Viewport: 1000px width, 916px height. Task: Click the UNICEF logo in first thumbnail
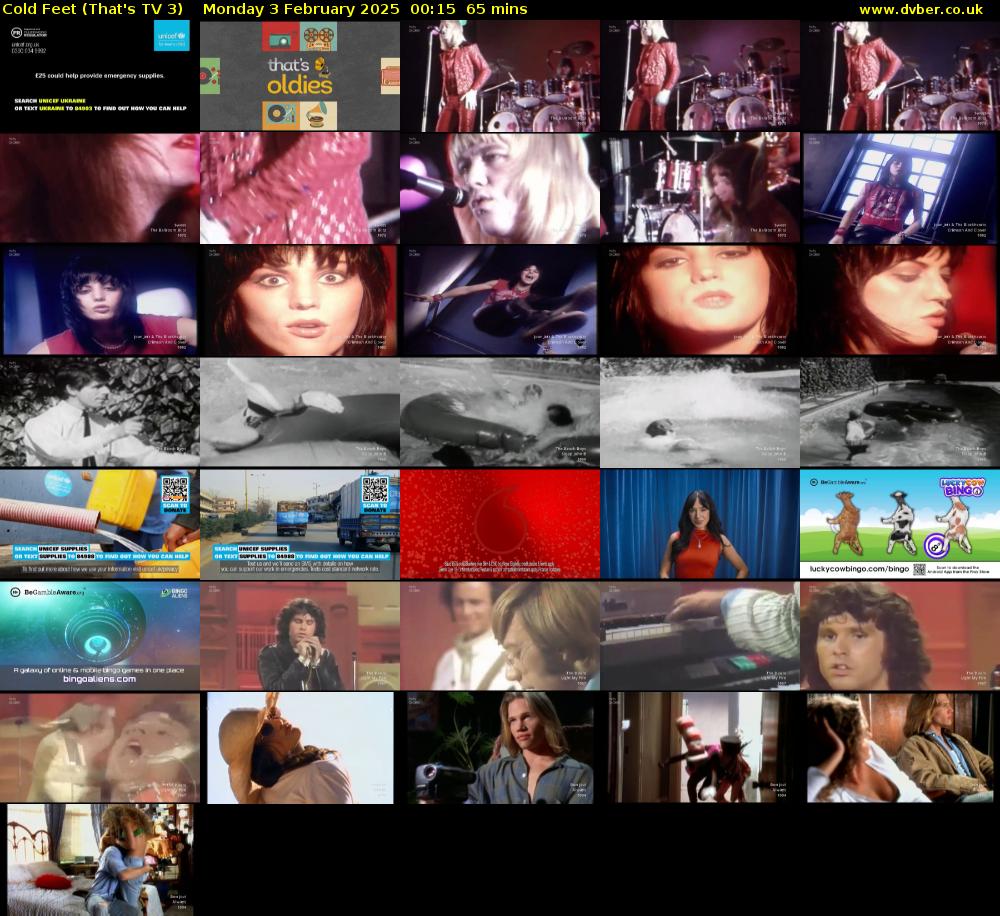point(172,35)
